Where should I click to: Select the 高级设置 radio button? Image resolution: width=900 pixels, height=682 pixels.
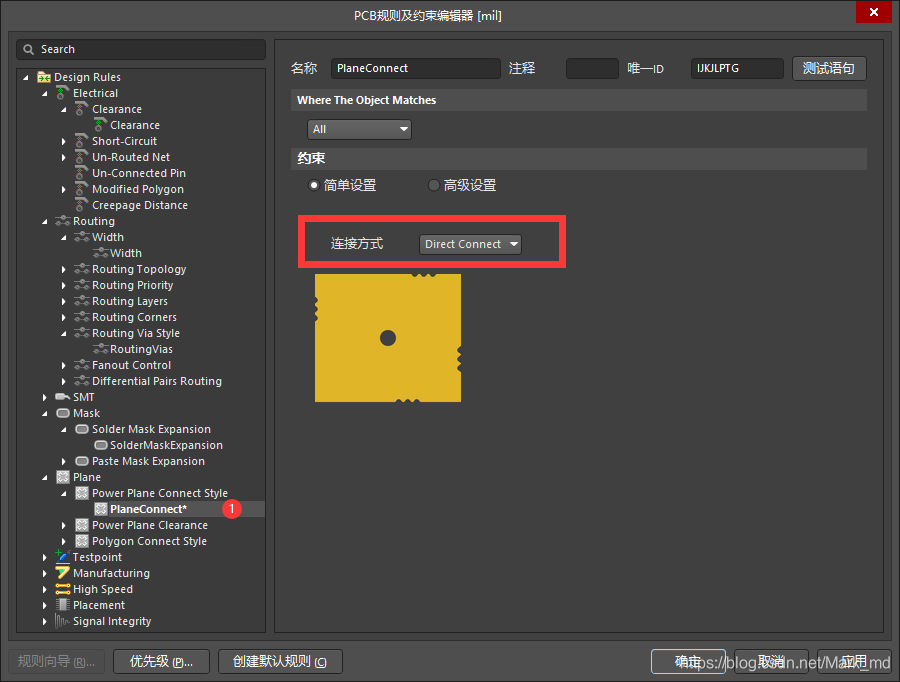pyautogui.click(x=433, y=185)
